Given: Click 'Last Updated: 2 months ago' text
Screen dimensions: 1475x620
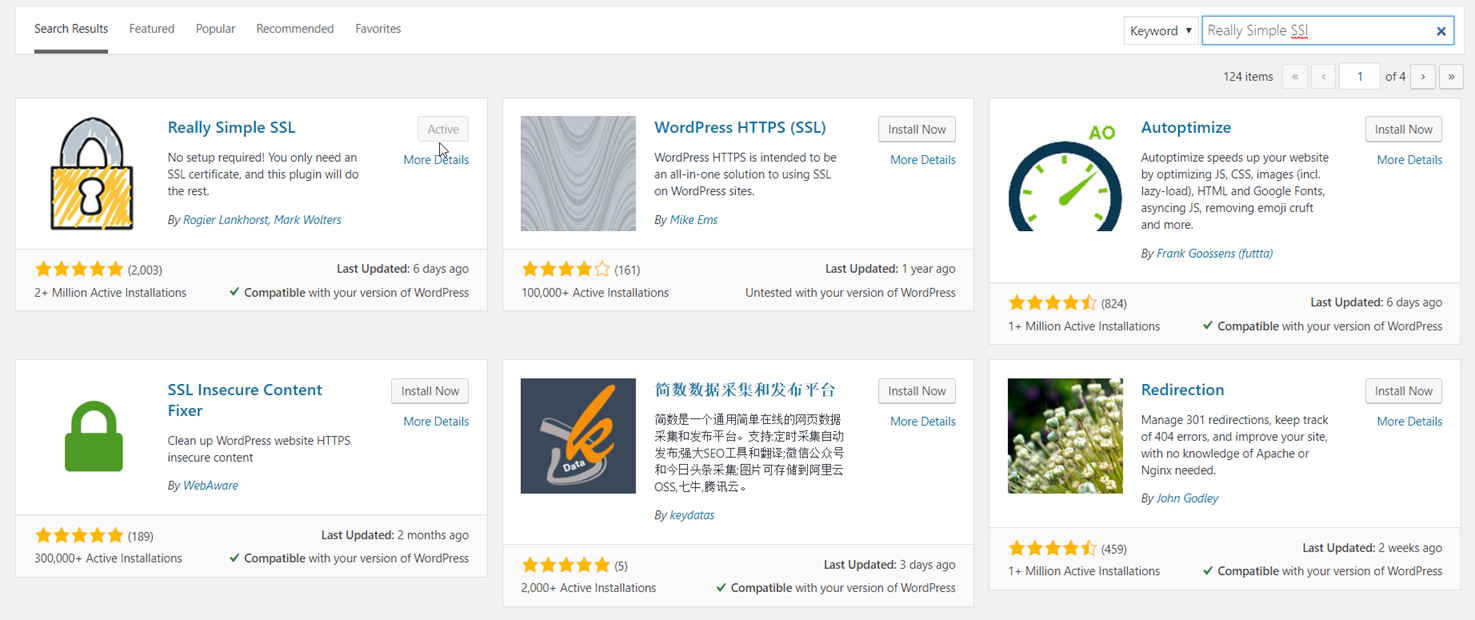Looking at the screenshot, I should click(395, 535).
